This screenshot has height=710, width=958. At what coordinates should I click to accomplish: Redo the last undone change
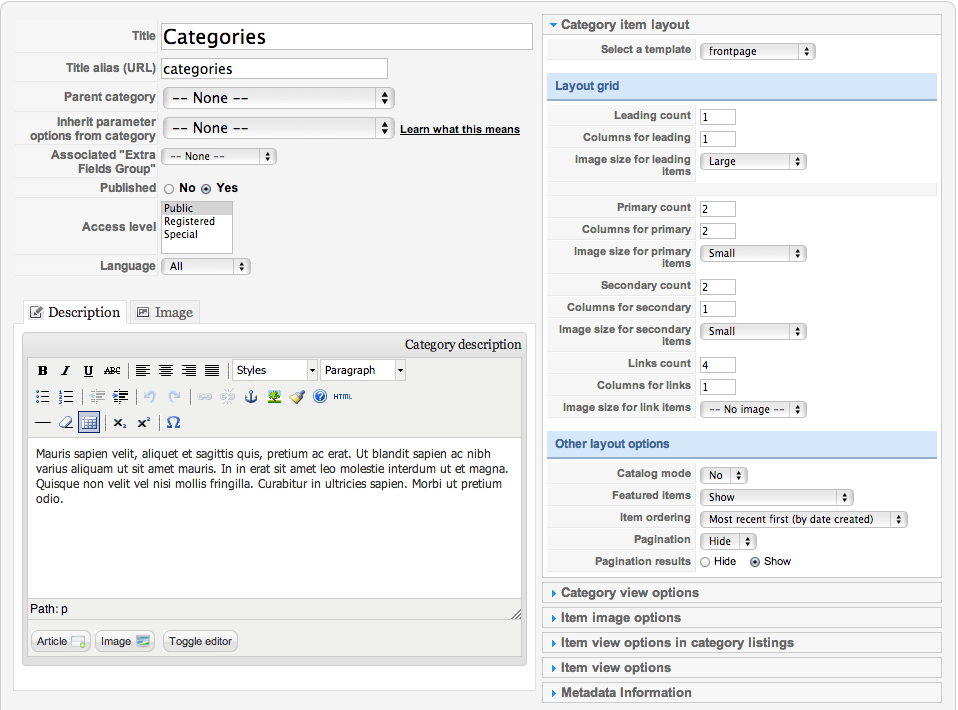174,397
